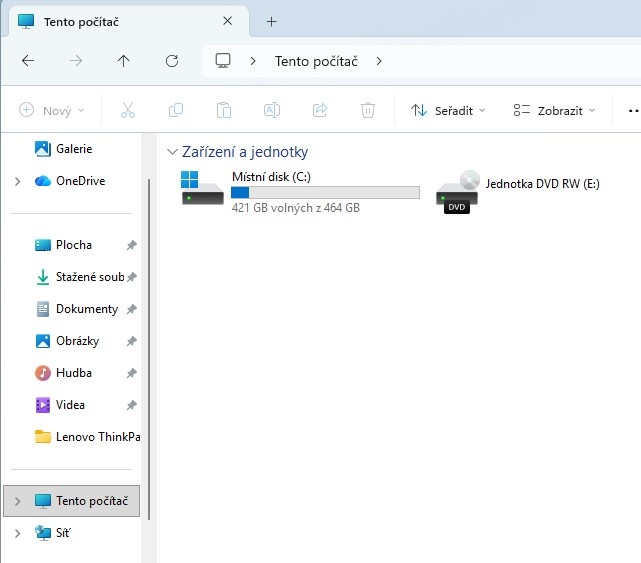Click the Delete trash bin icon
Viewport: 641px width, 563px height.
click(x=368, y=110)
